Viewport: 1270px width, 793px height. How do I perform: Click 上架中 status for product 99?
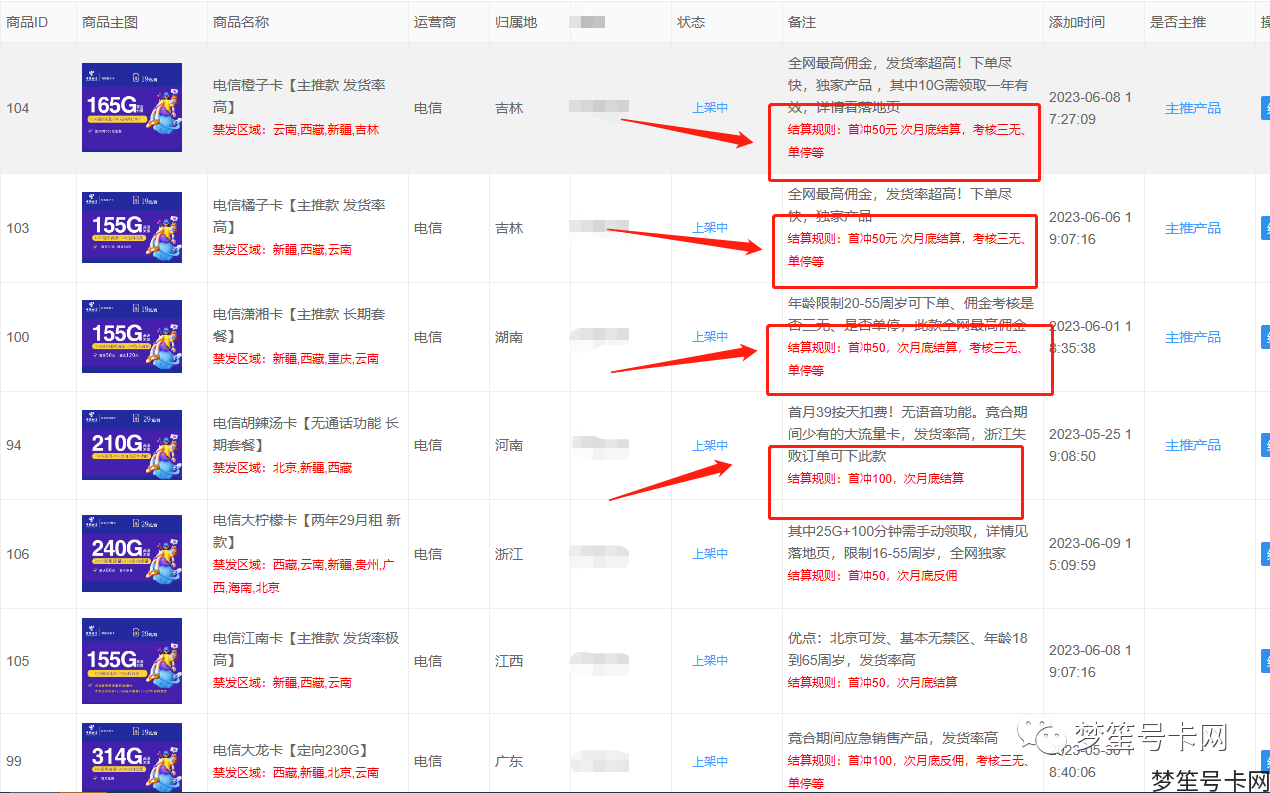tap(710, 761)
